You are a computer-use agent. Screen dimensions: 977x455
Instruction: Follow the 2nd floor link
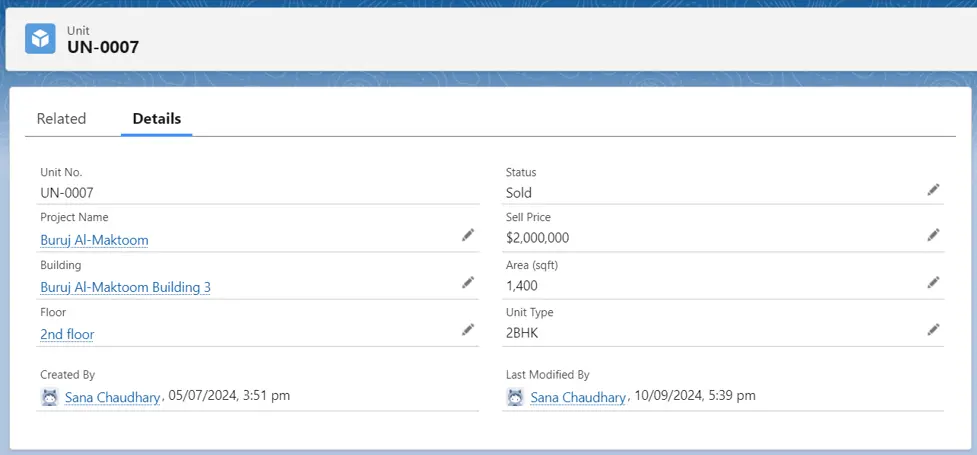[x=67, y=334]
